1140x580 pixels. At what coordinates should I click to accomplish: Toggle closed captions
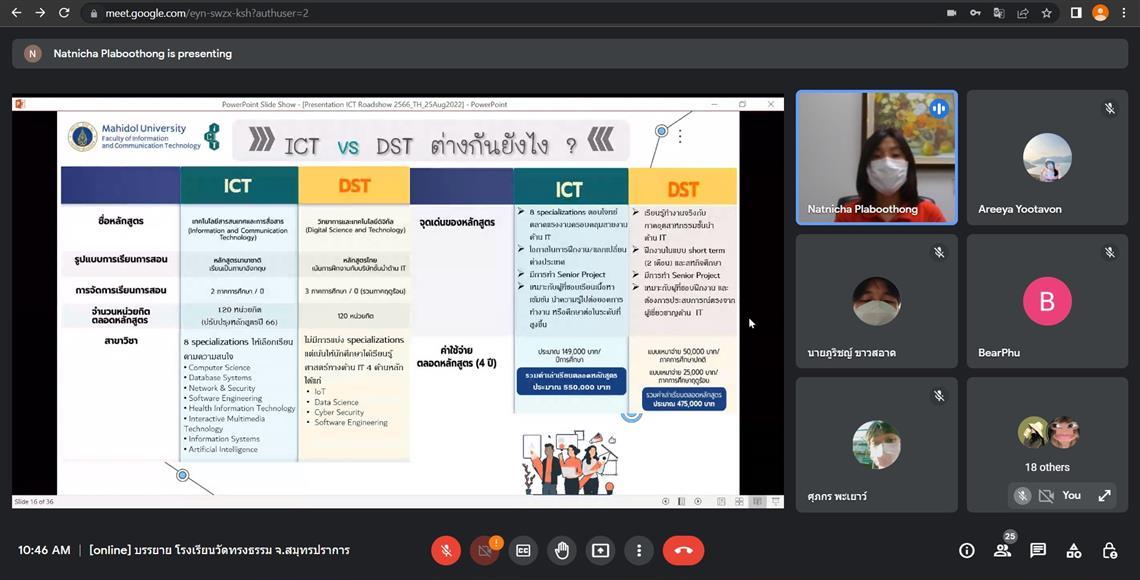coord(523,550)
